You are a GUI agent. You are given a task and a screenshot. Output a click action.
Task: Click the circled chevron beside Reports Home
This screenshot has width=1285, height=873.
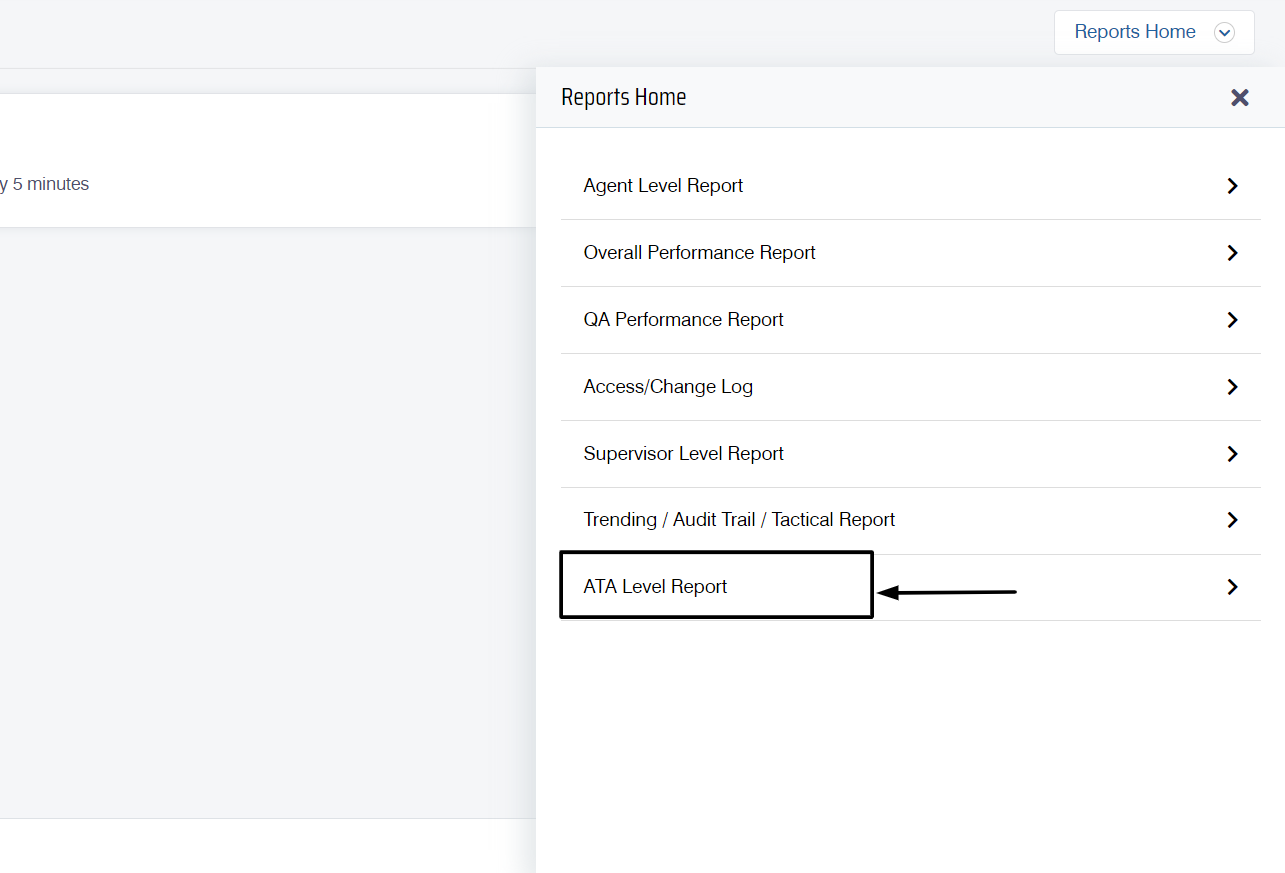tap(1224, 33)
